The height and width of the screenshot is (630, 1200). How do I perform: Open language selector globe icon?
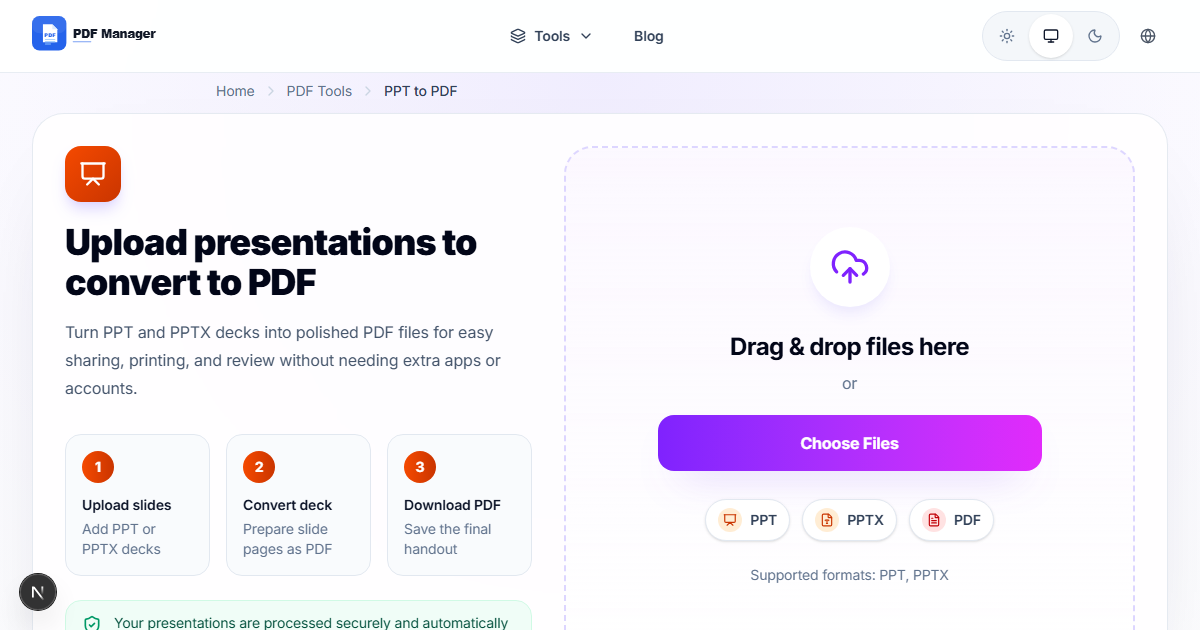(1148, 36)
